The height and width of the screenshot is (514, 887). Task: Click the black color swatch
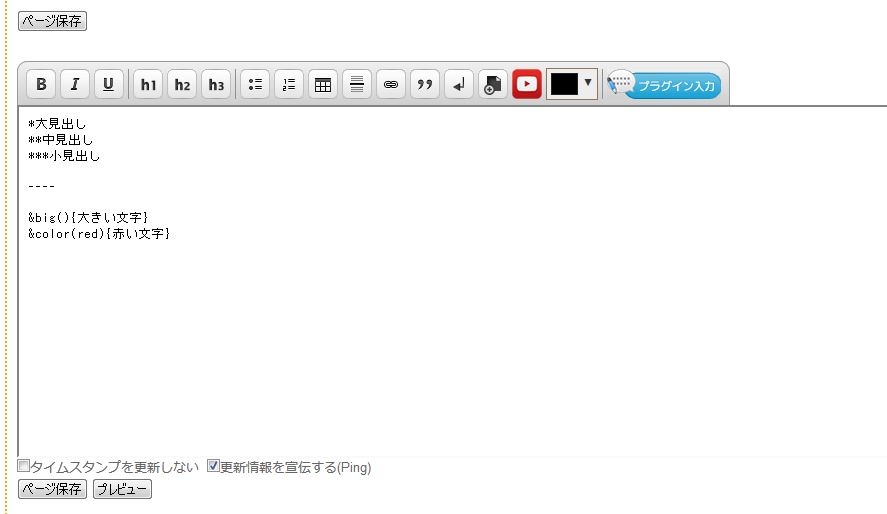564,85
